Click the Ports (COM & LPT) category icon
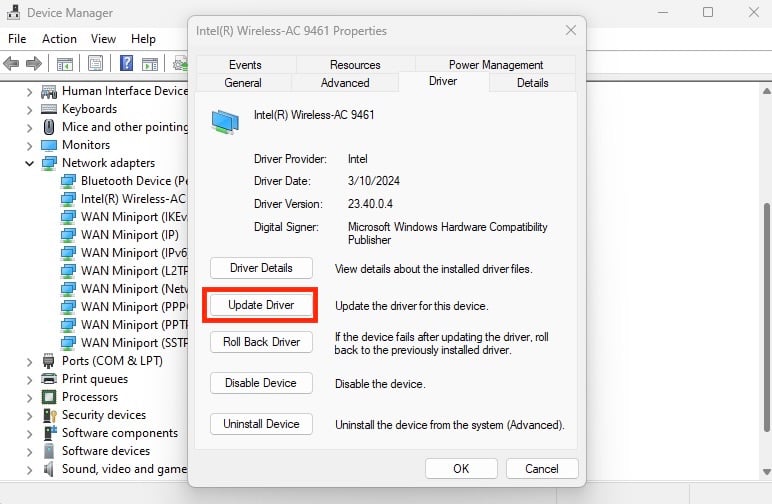Screen dimensions: 772x504 (x=48, y=361)
